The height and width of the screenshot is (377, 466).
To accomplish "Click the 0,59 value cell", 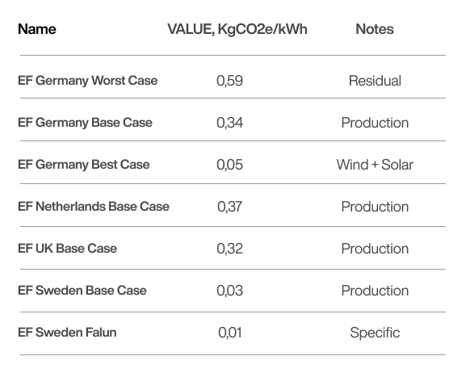I will [x=230, y=81].
